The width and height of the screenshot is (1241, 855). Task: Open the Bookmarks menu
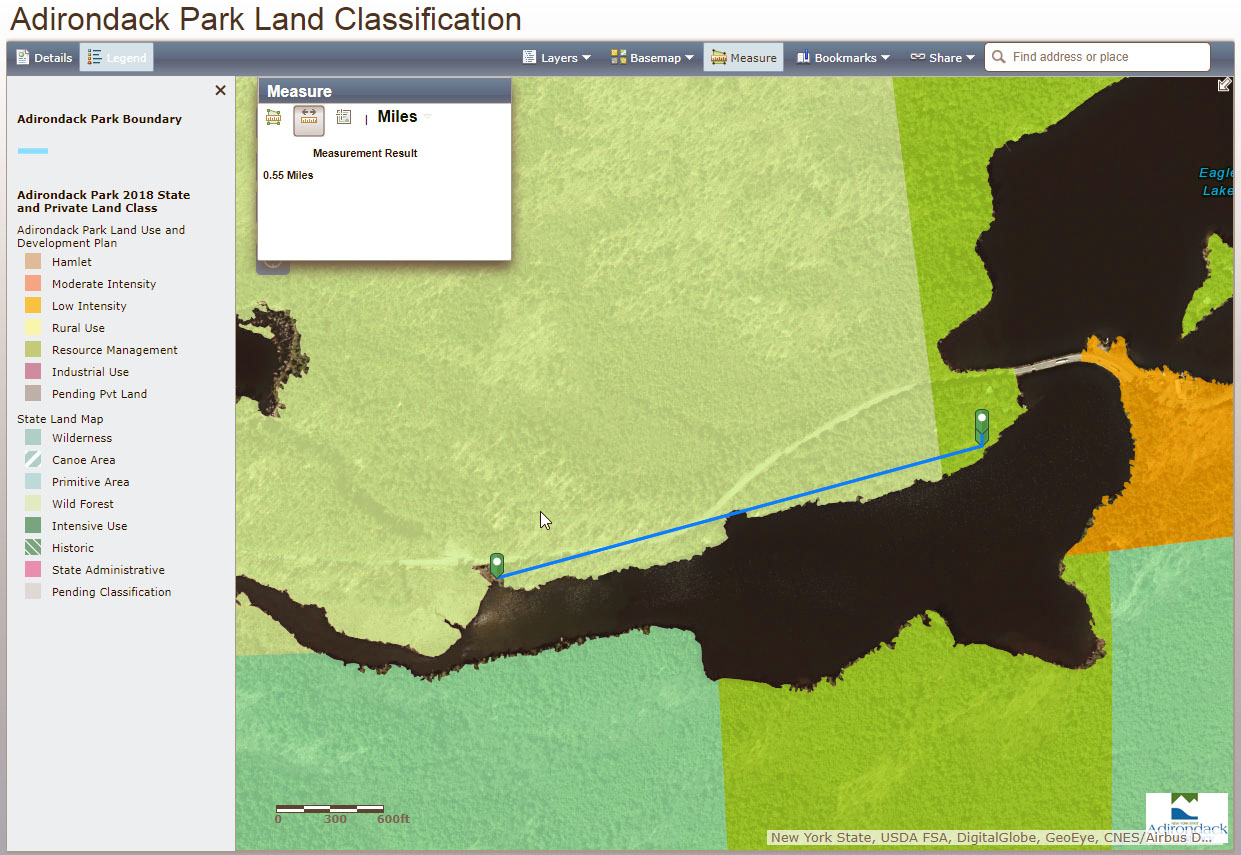[843, 58]
